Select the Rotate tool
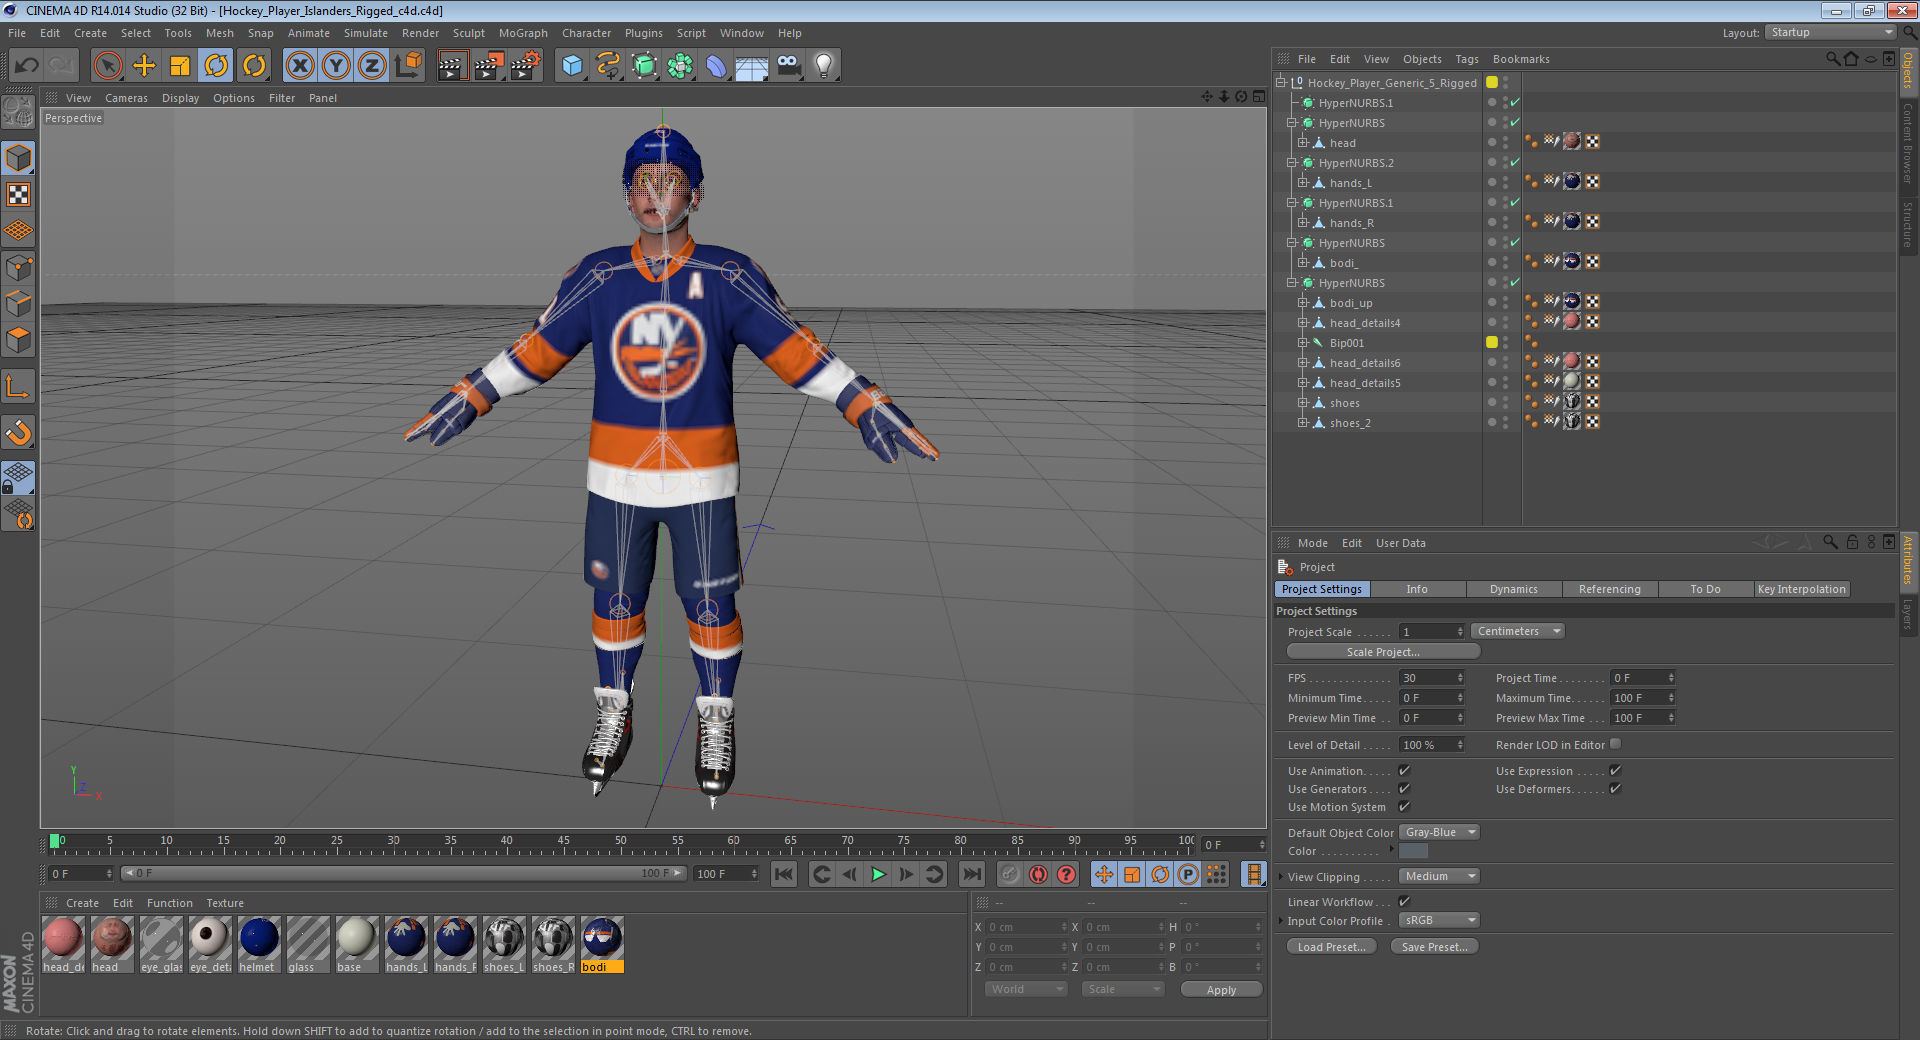Screen dimensions: 1920x1040 pyautogui.click(x=216, y=66)
